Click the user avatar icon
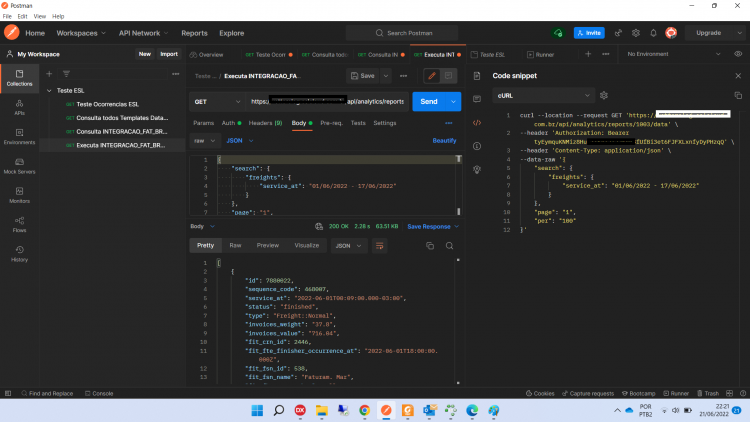This screenshot has width=750, height=422. (x=671, y=33)
